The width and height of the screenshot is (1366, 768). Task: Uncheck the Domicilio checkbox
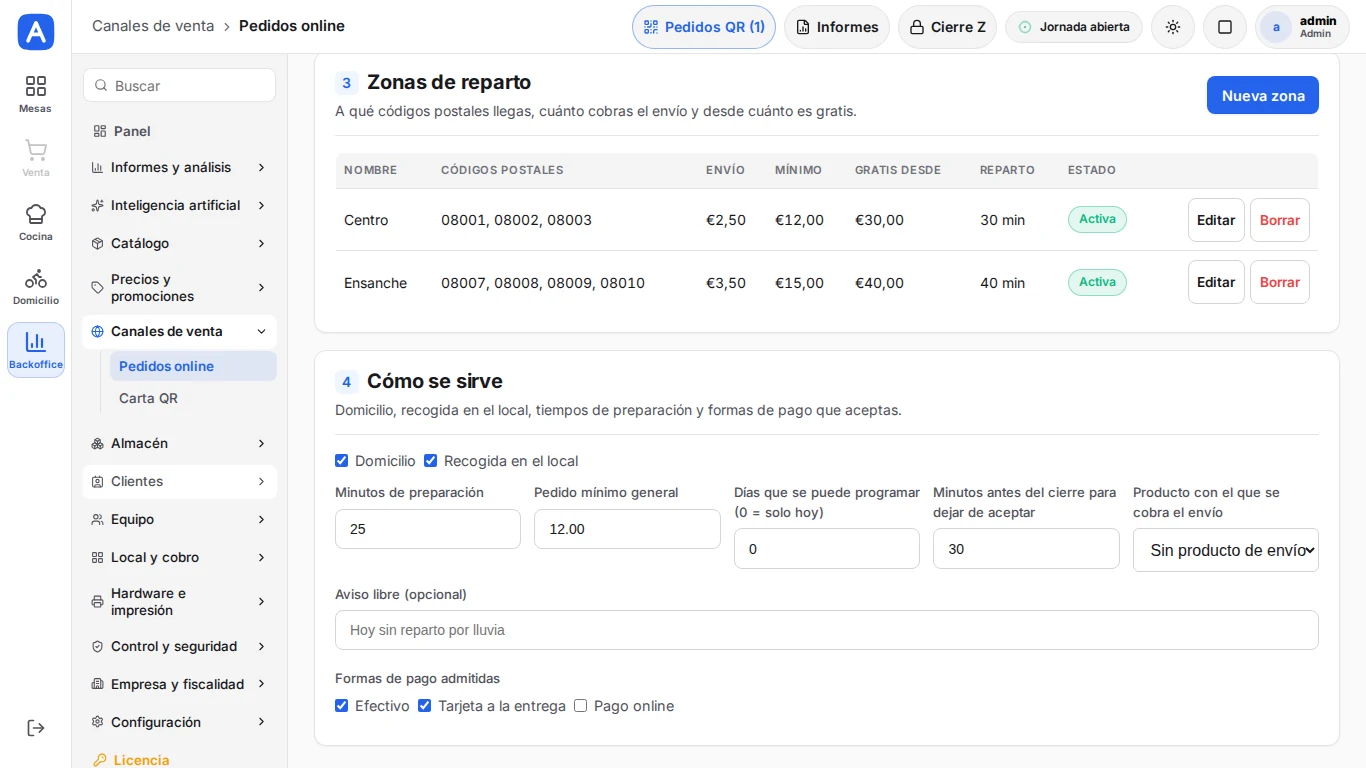pyautogui.click(x=342, y=461)
